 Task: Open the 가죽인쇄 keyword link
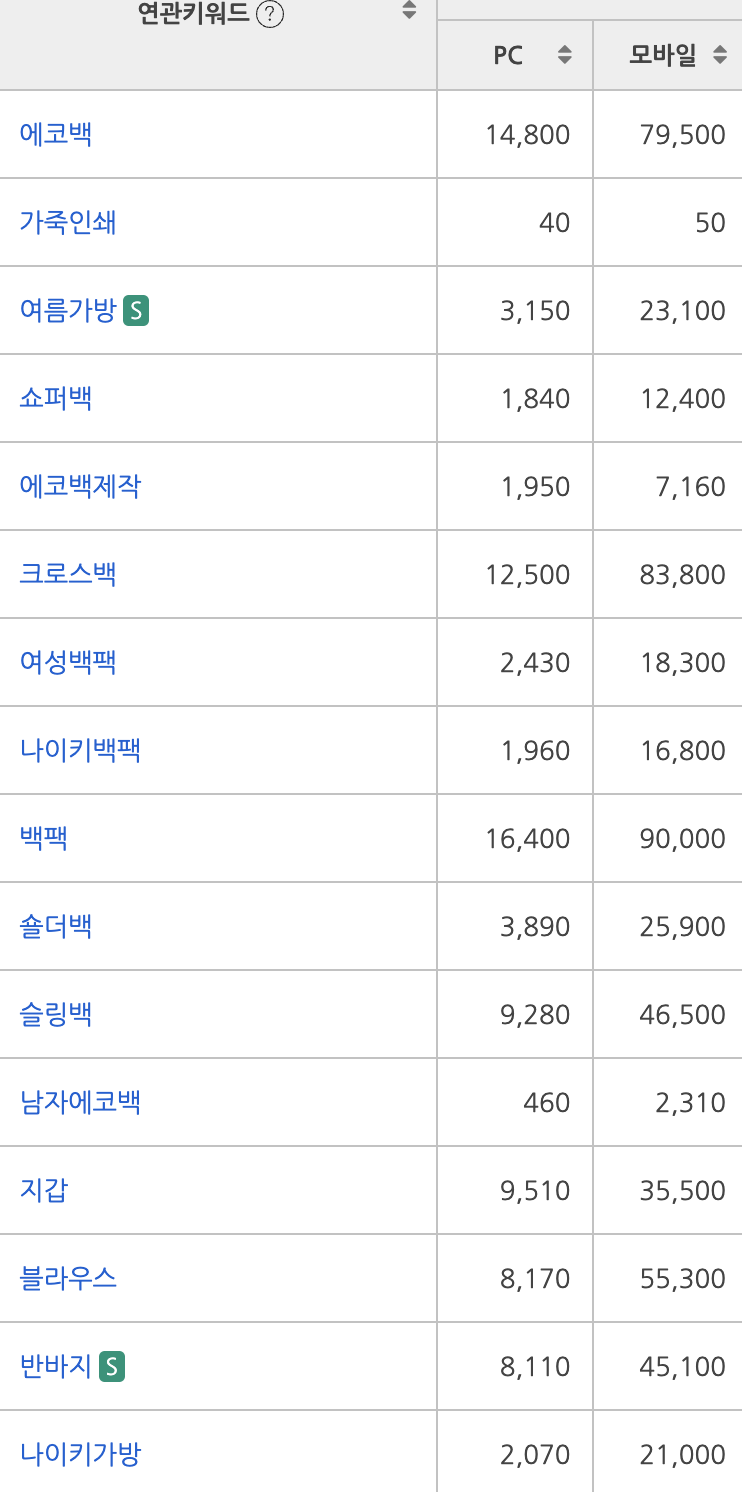point(68,222)
